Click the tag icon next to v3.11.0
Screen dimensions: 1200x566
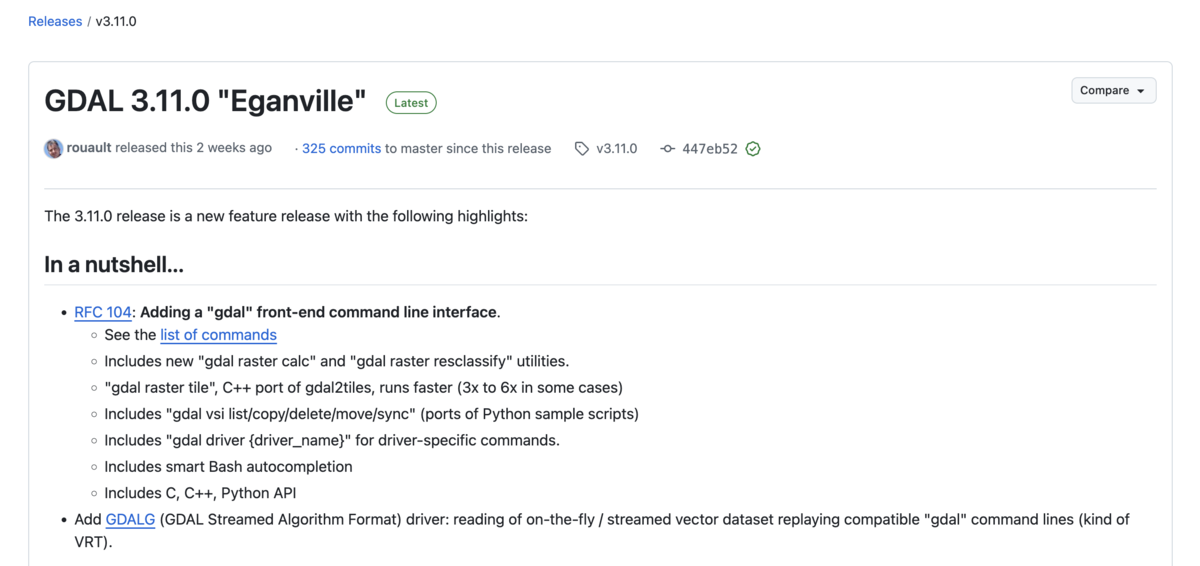click(582, 149)
